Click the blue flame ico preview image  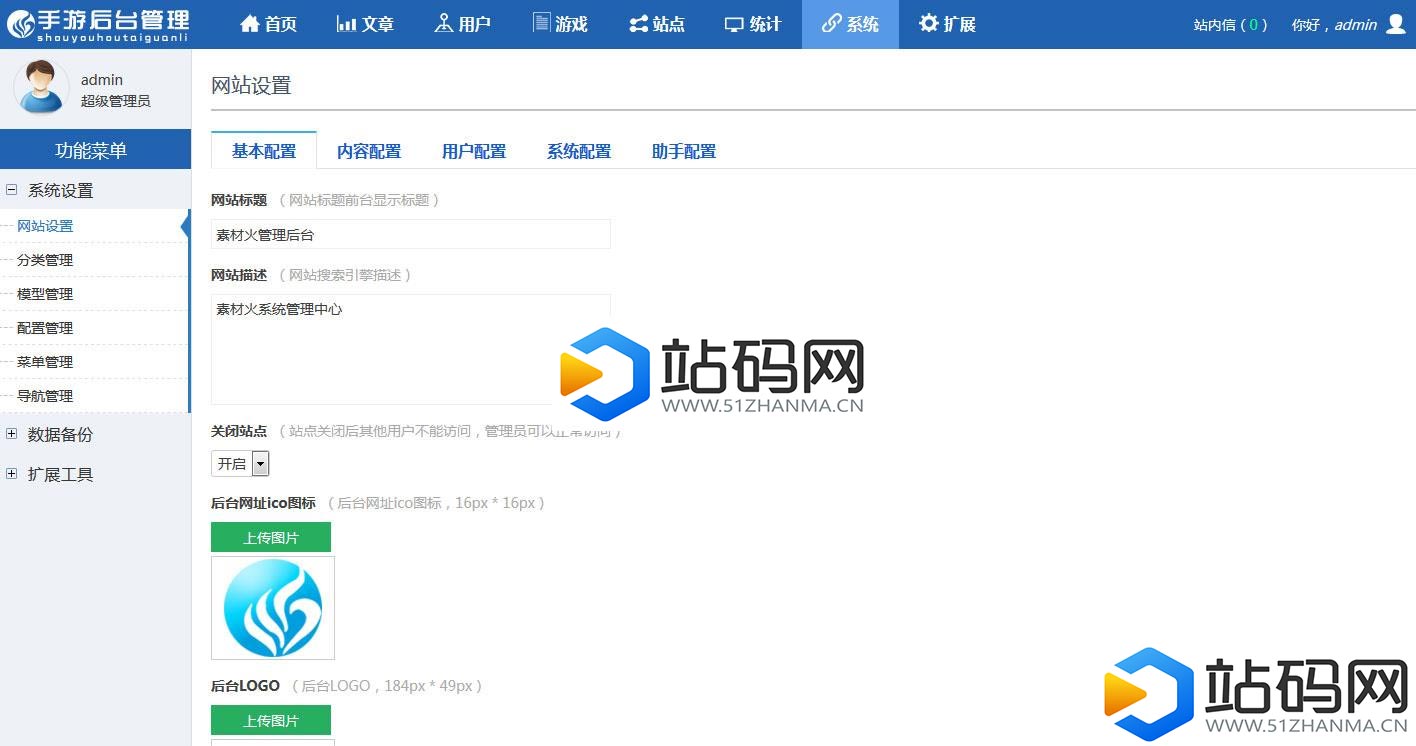pyautogui.click(x=273, y=608)
